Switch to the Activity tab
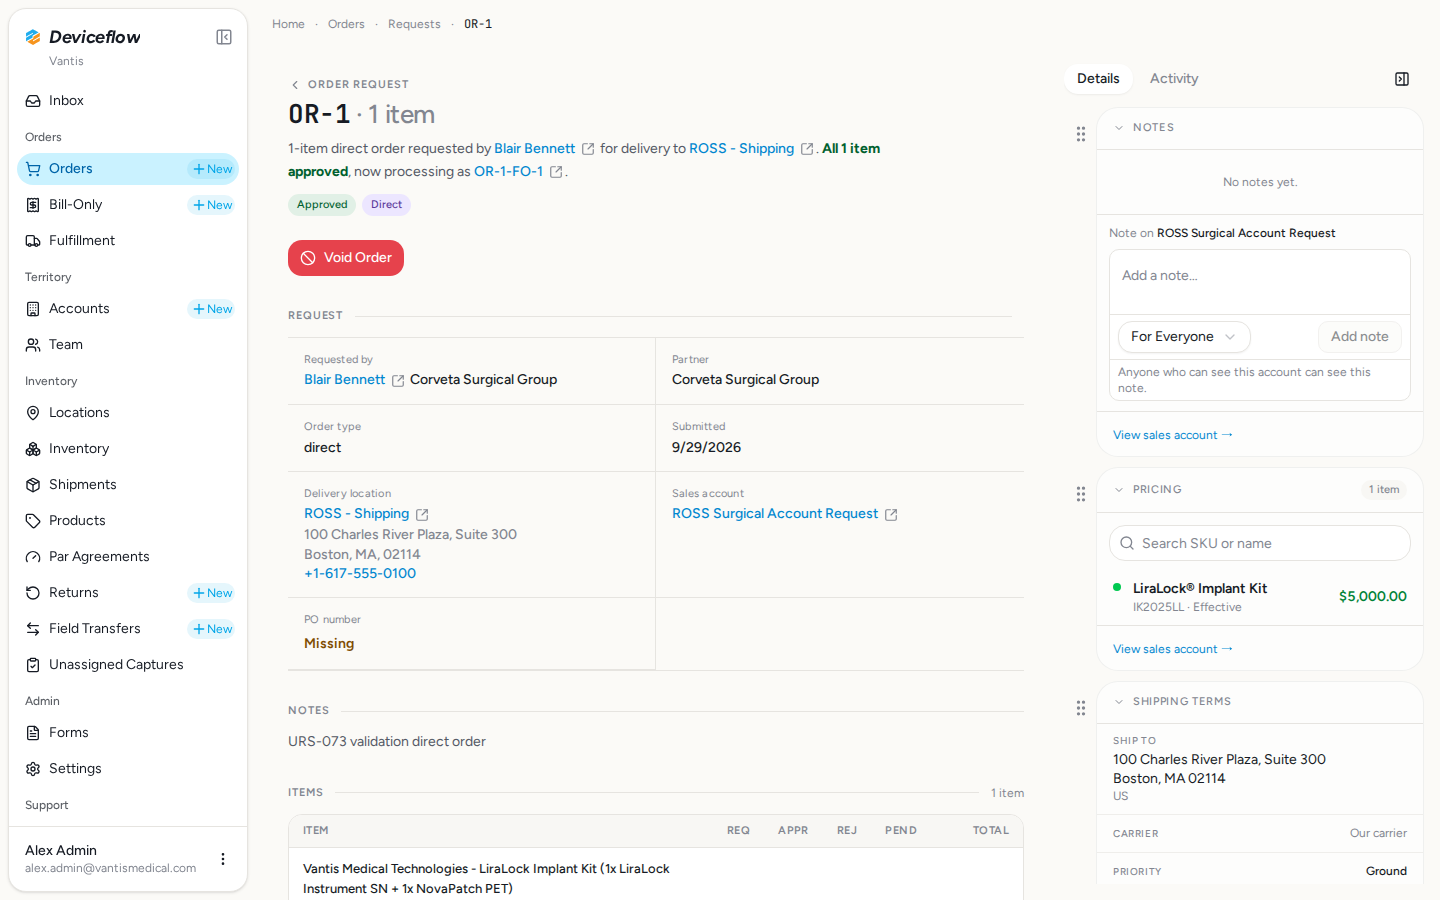This screenshot has width=1440, height=900. pyautogui.click(x=1174, y=79)
